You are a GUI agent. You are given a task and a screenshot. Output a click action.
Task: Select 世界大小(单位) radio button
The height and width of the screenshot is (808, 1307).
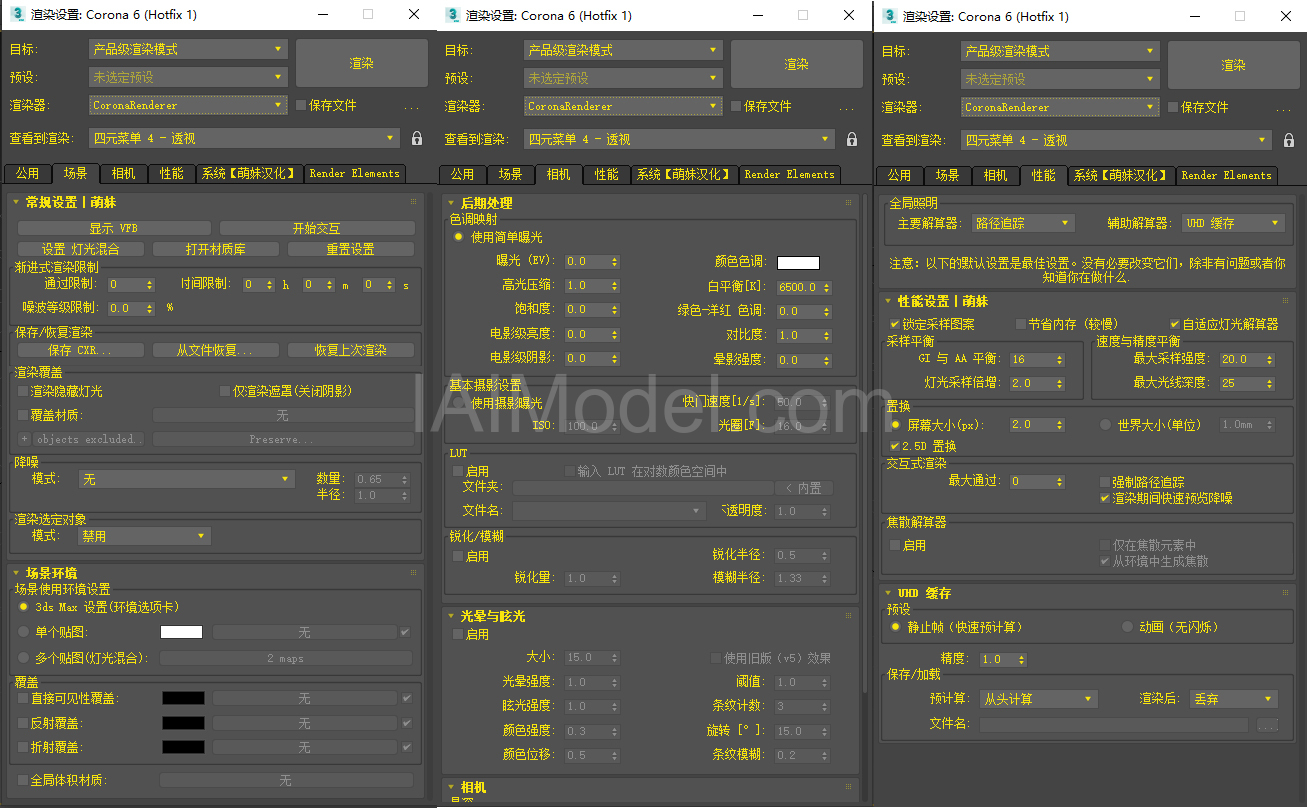tap(1106, 424)
